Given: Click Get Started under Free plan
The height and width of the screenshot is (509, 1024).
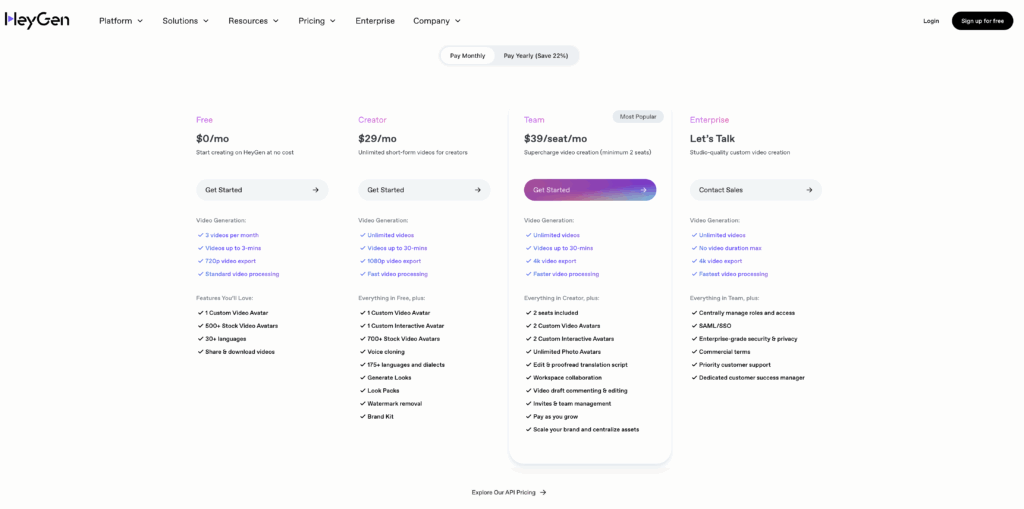Looking at the screenshot, I should [262, 189].
